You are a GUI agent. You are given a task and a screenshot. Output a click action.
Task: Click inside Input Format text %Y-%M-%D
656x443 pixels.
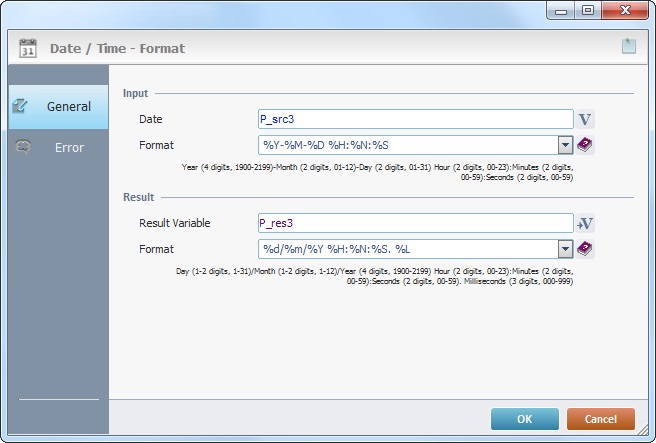click(406, 145)
